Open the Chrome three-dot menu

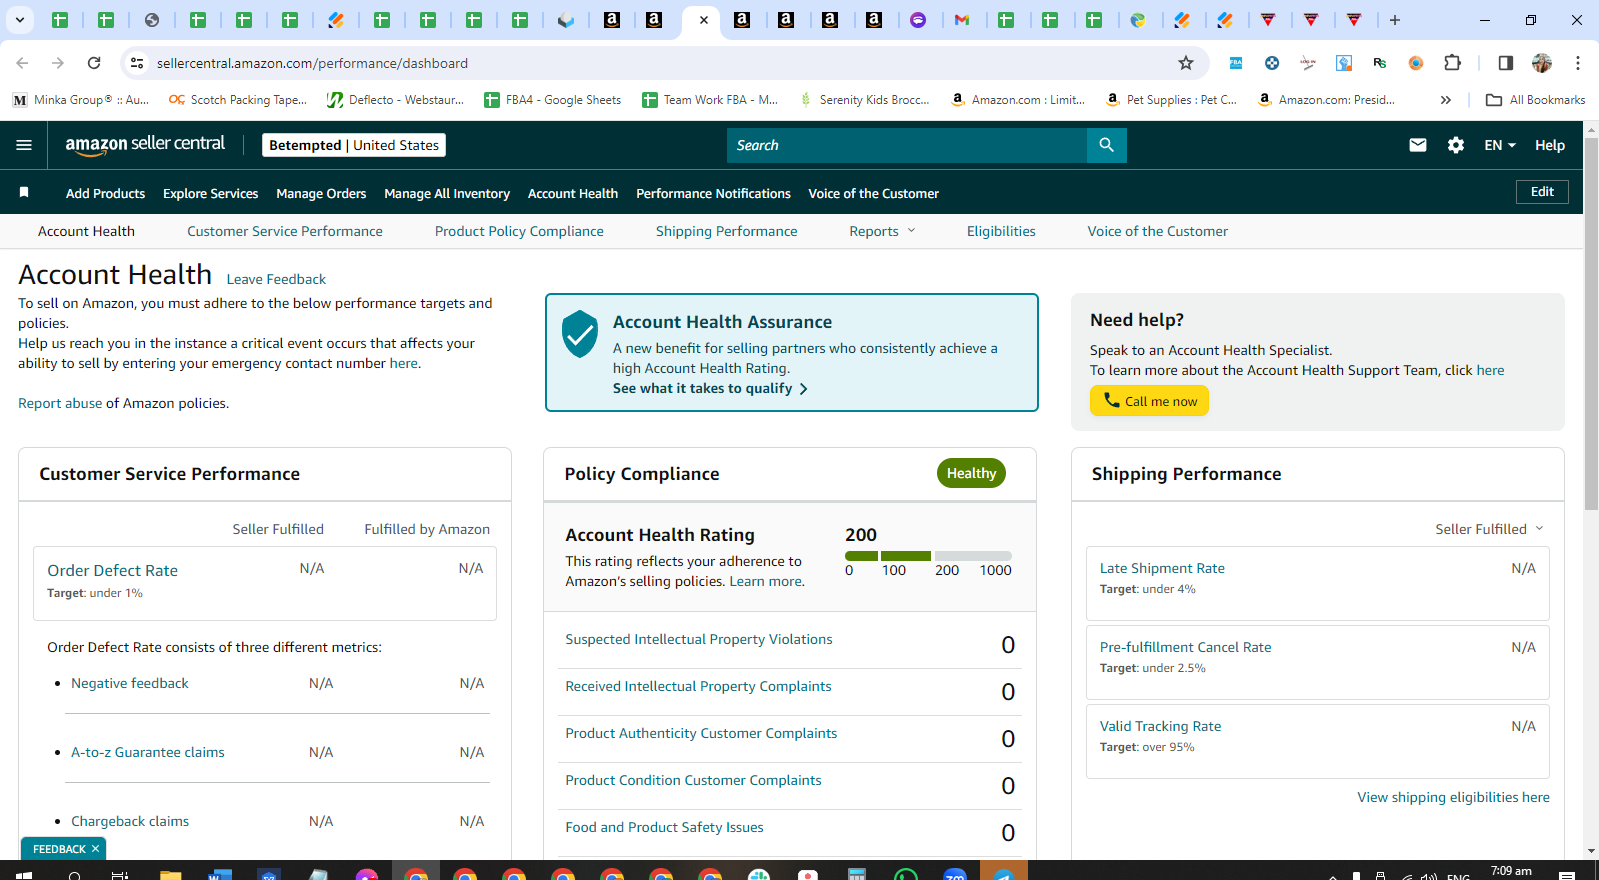1578,63
